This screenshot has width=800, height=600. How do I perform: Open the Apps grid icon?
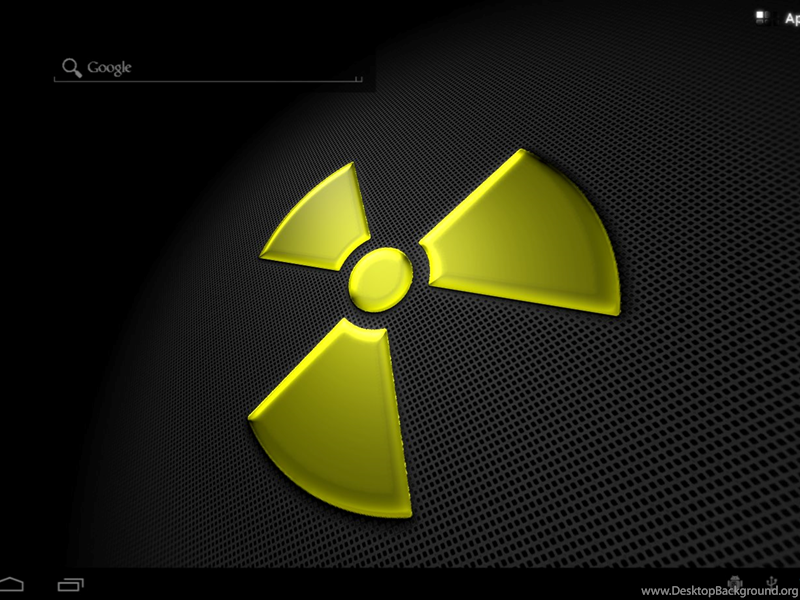(763, 15)
